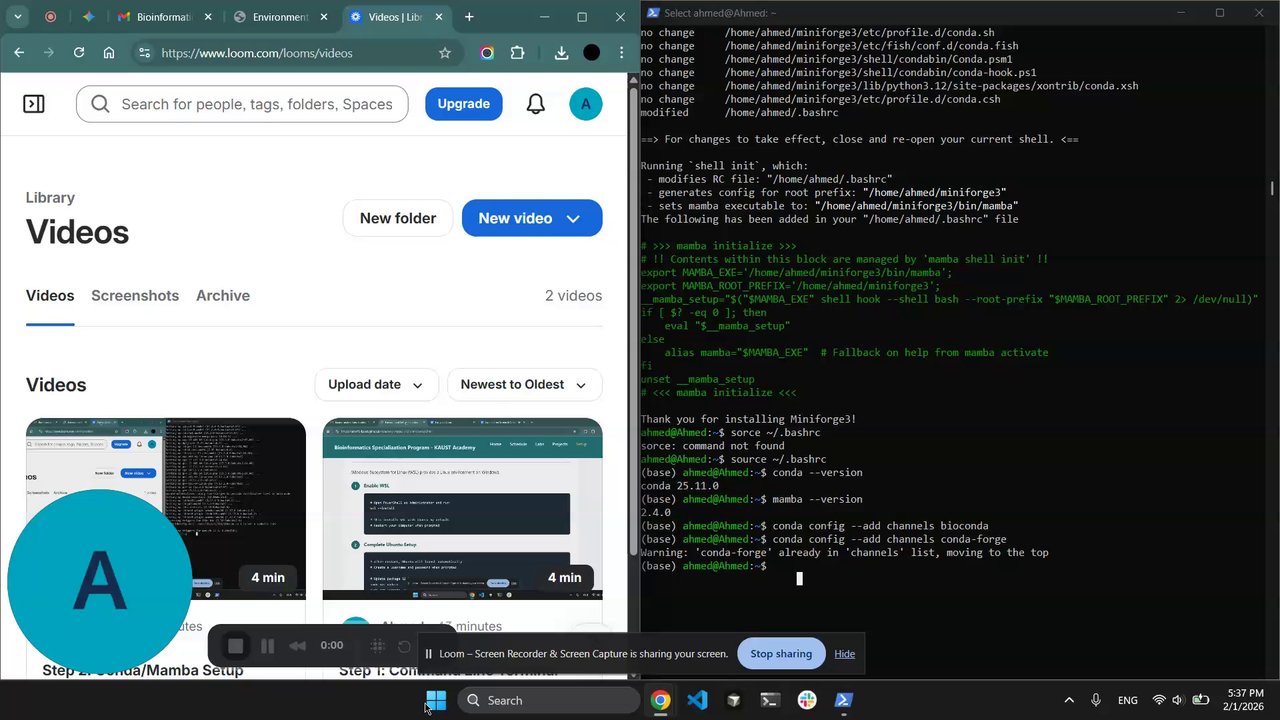Click the Loom stop recording button

tap(236, 646)
